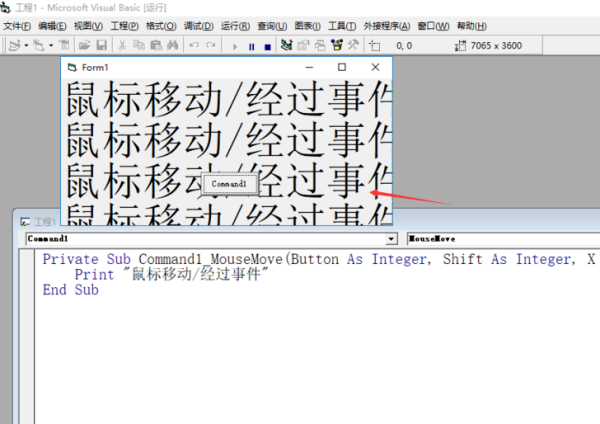600x424 pixels.
Task: Click the Copy toolbar icon
Action: (139, 45)
